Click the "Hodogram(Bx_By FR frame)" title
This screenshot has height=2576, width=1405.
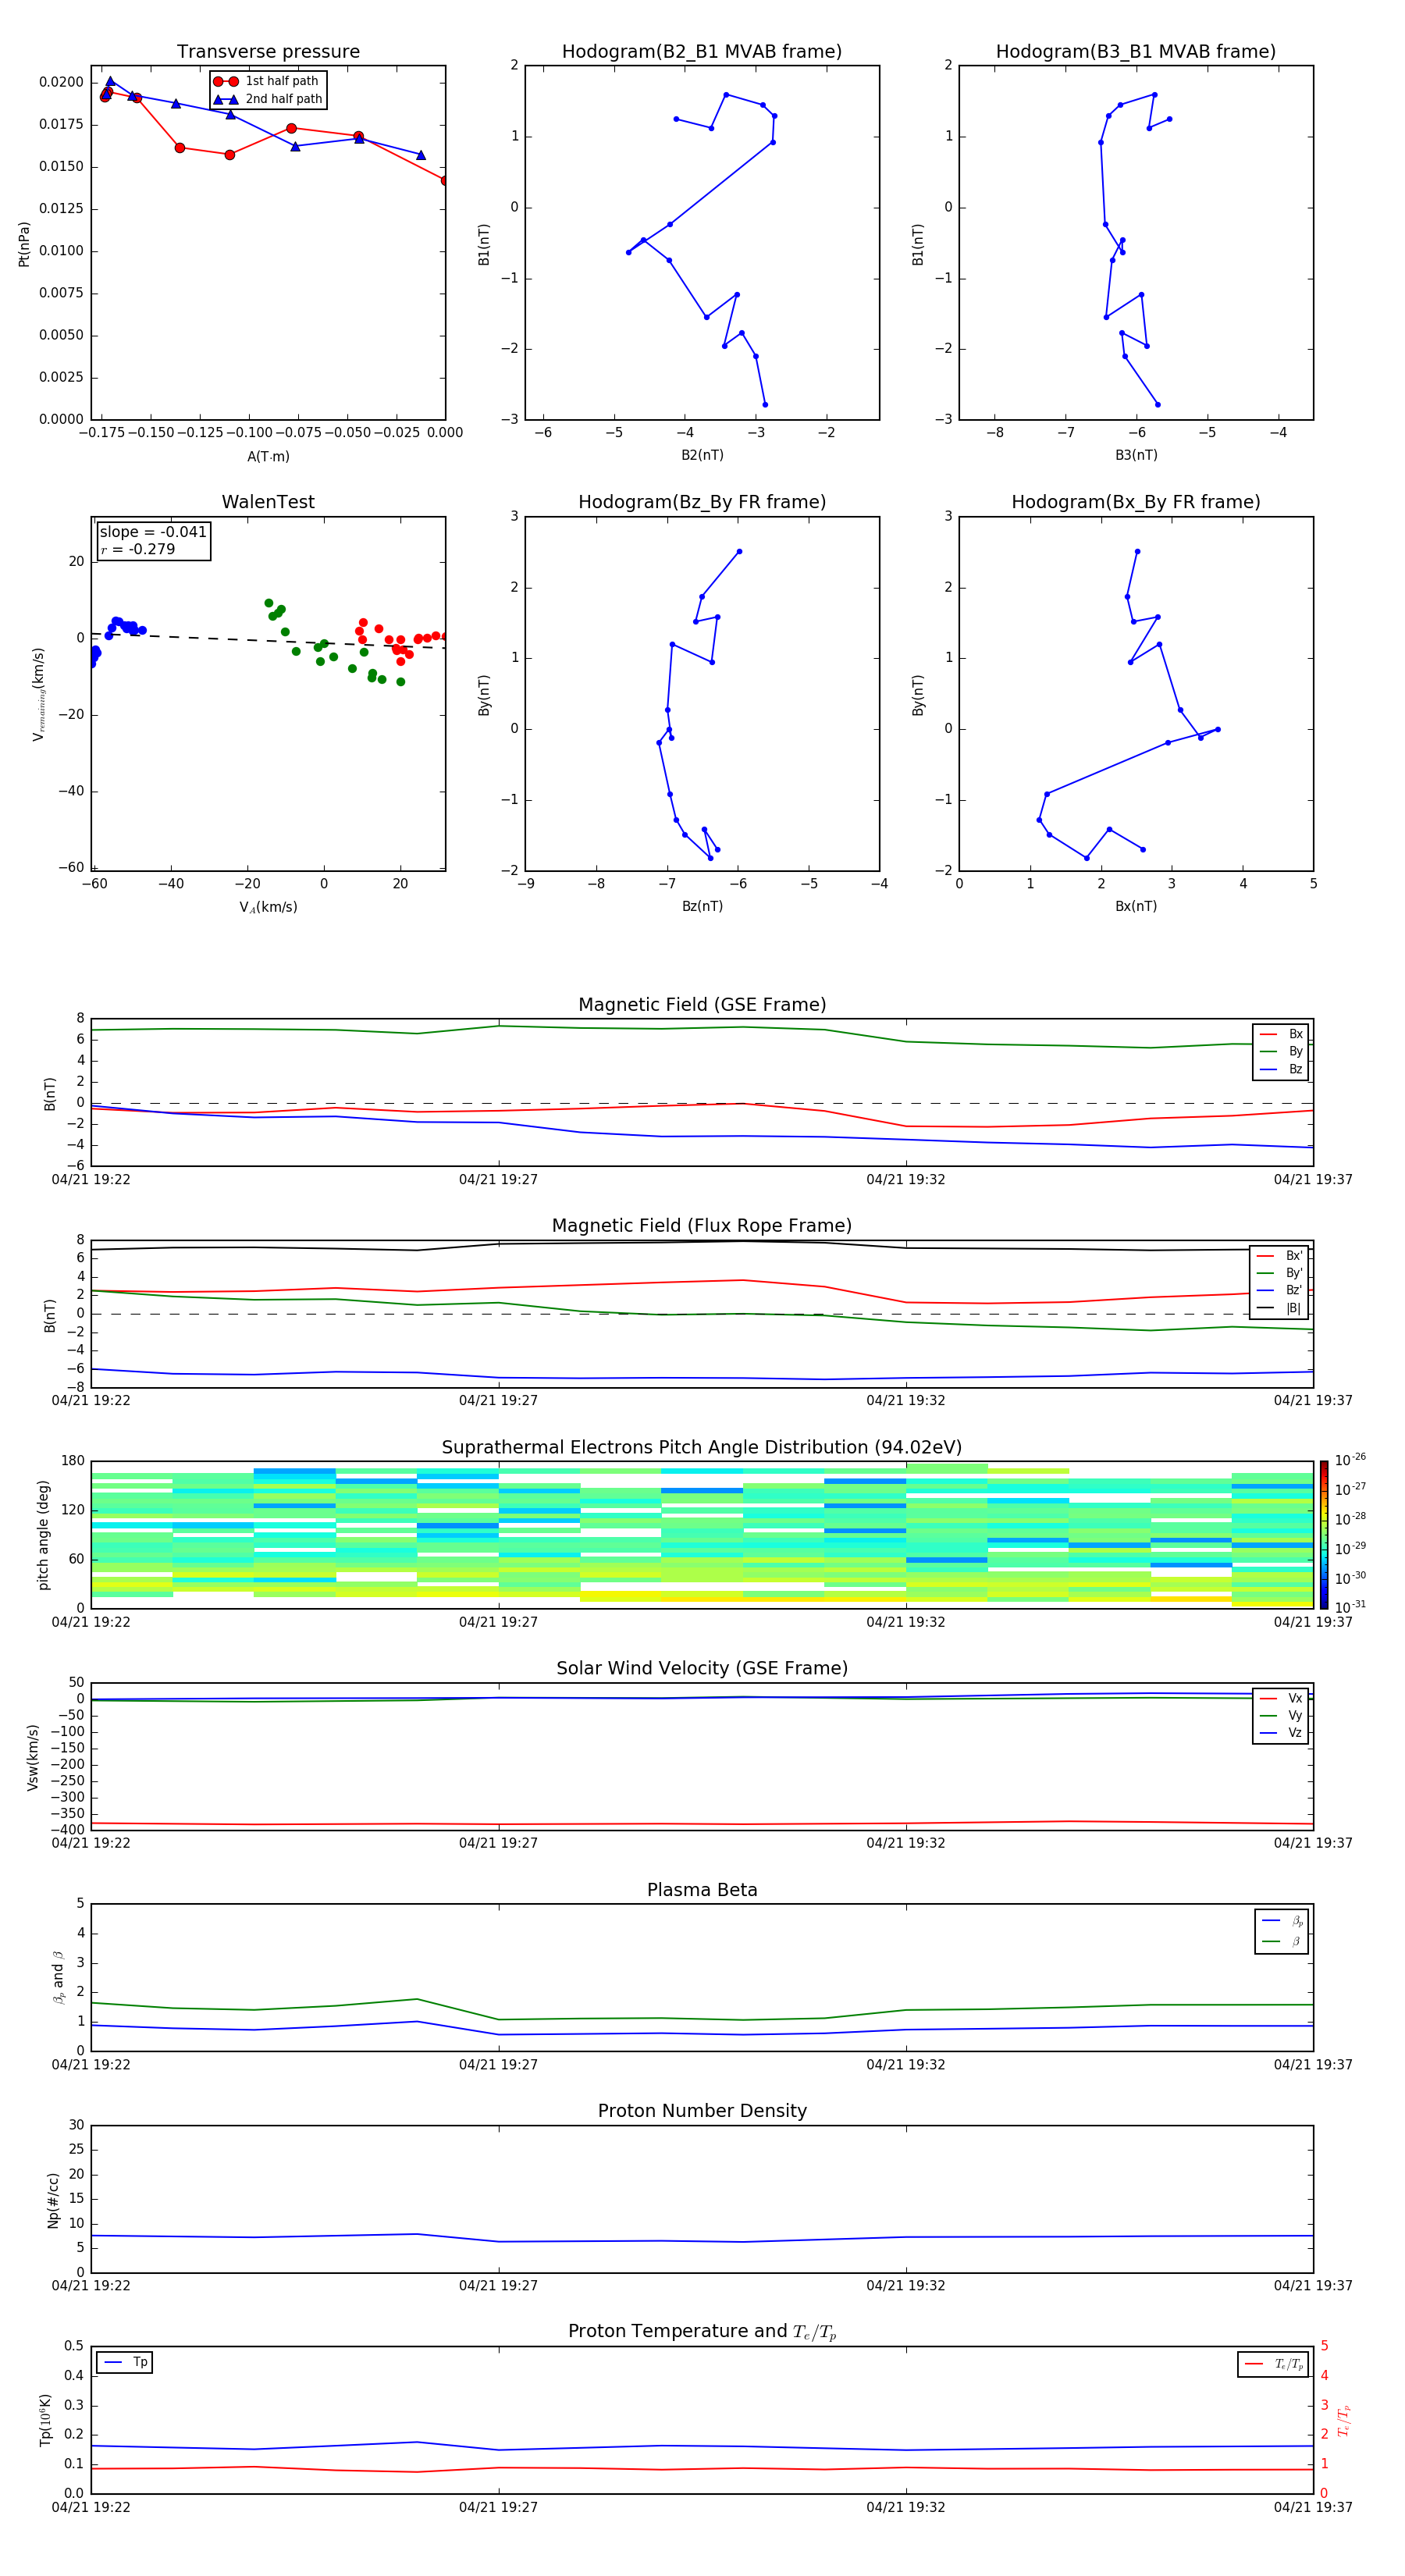pos(1136,502)
